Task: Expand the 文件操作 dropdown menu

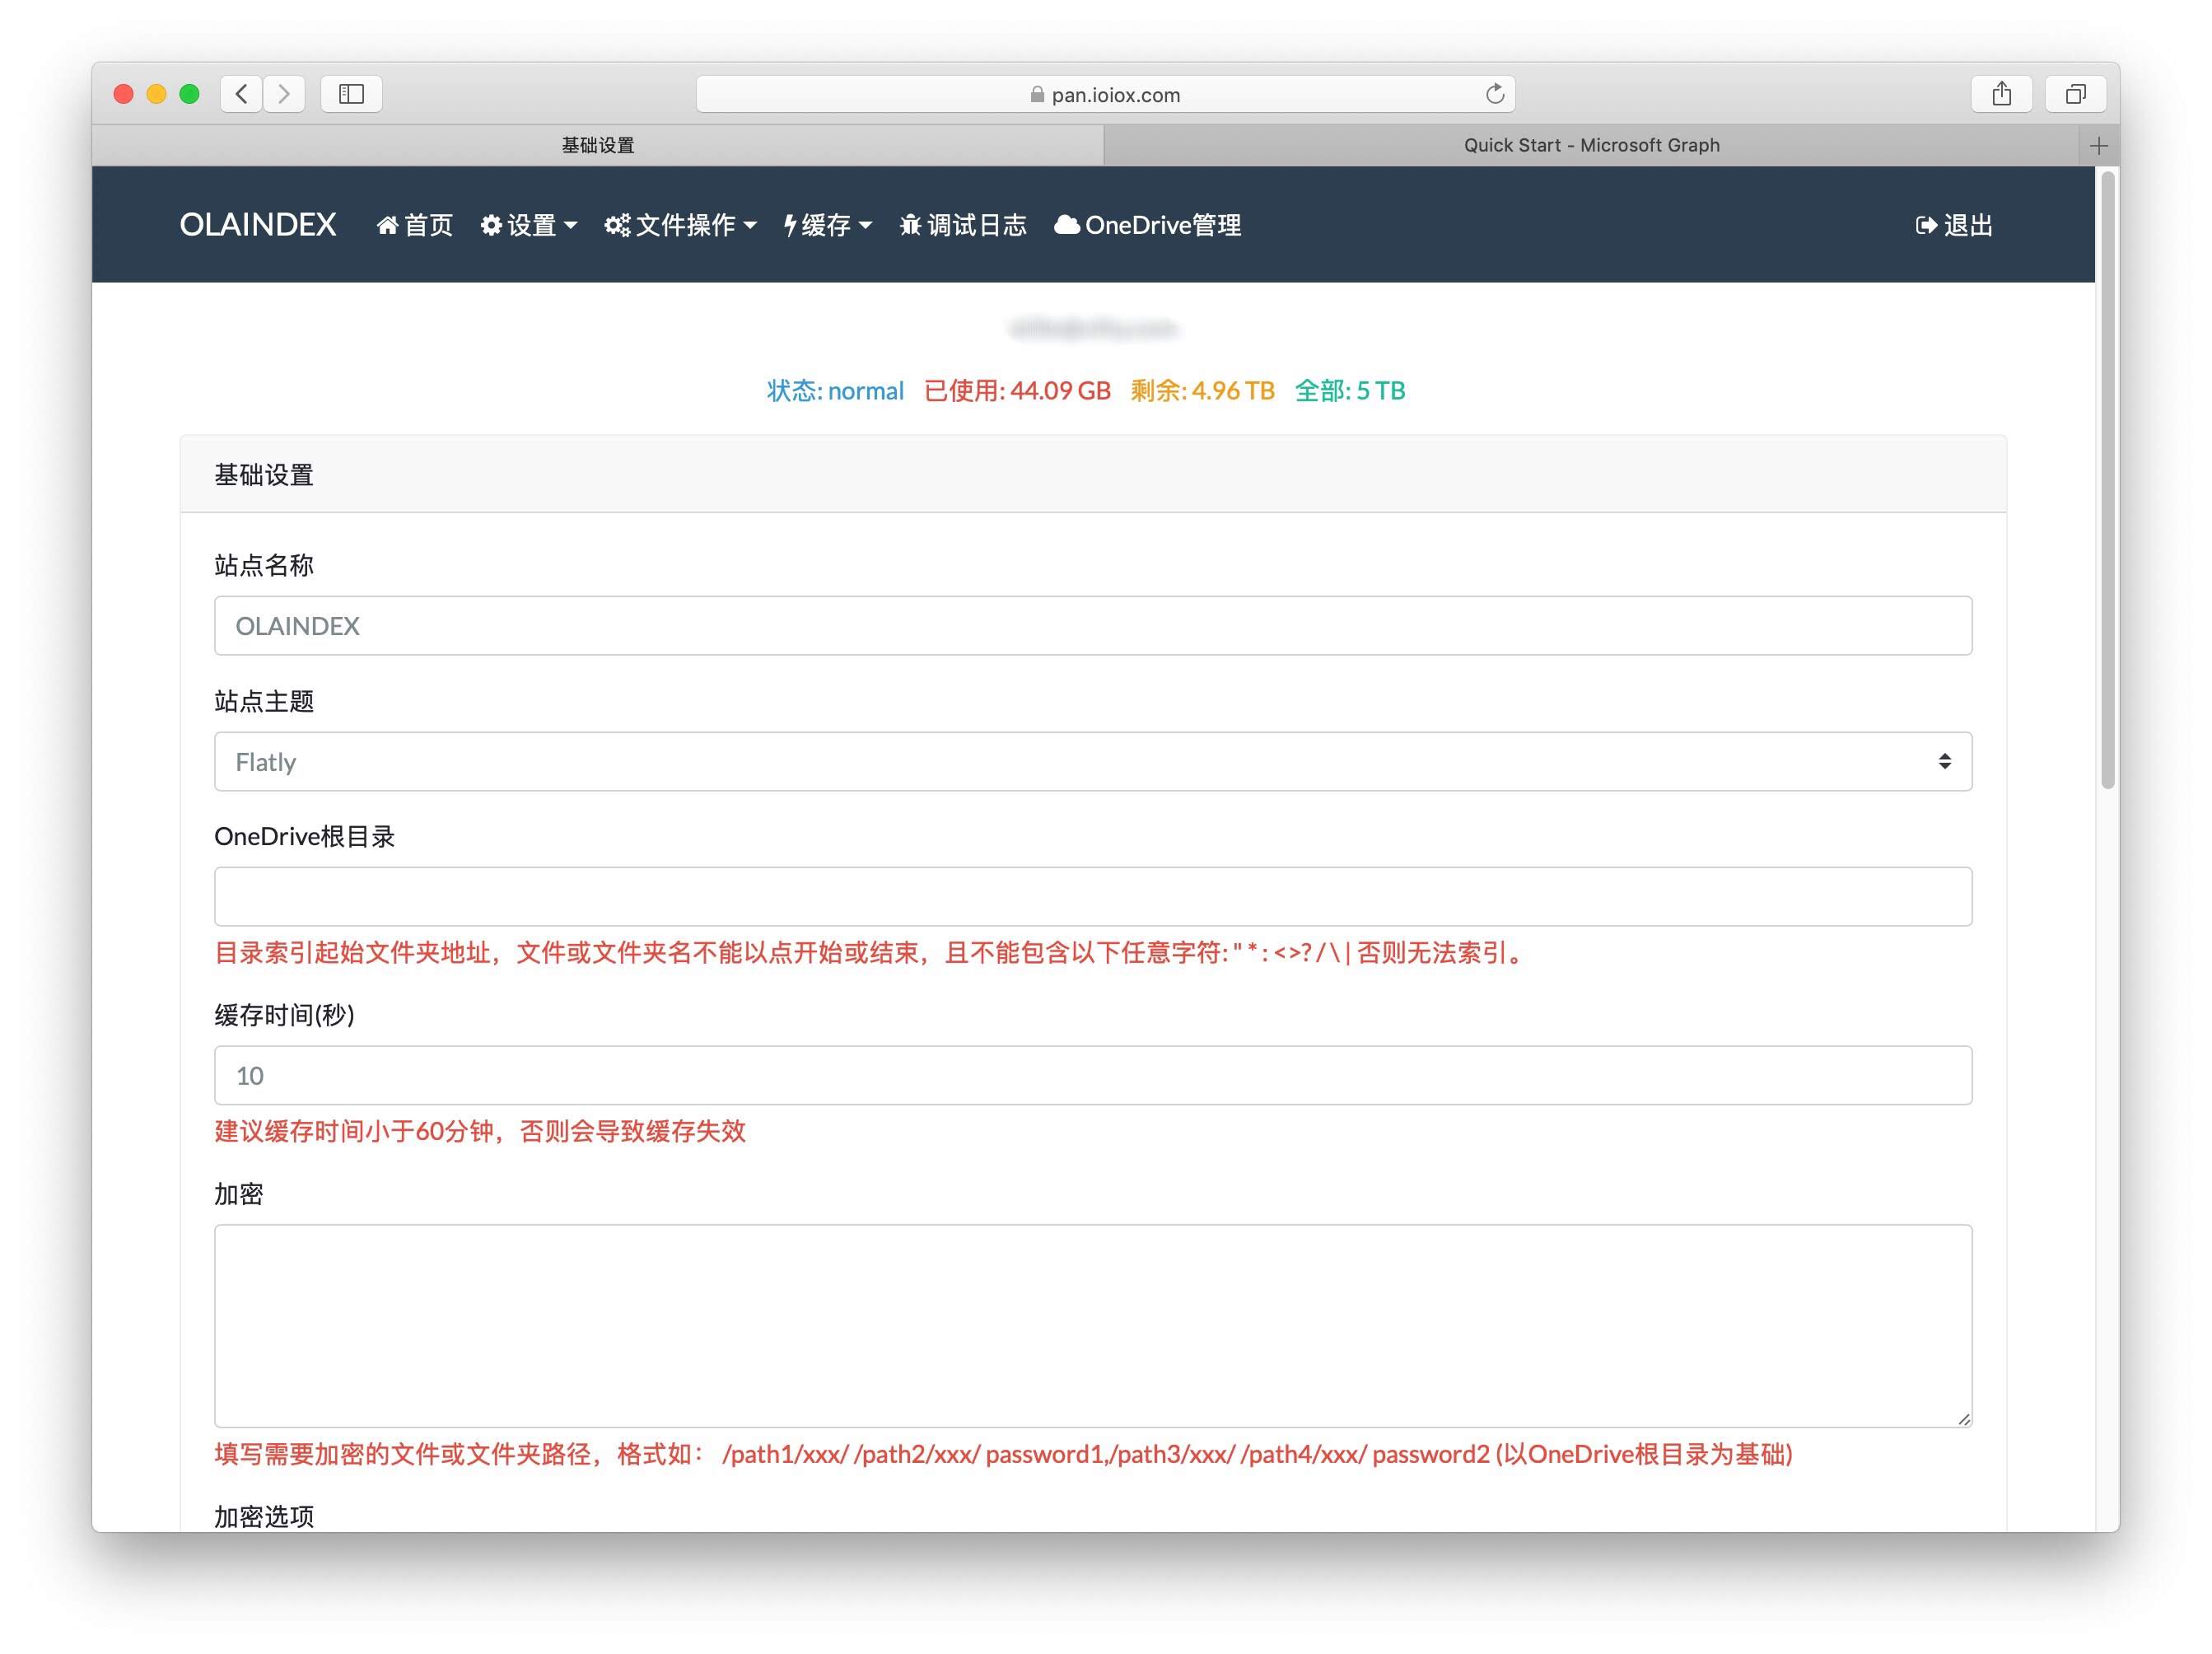Action: [680, 226]
